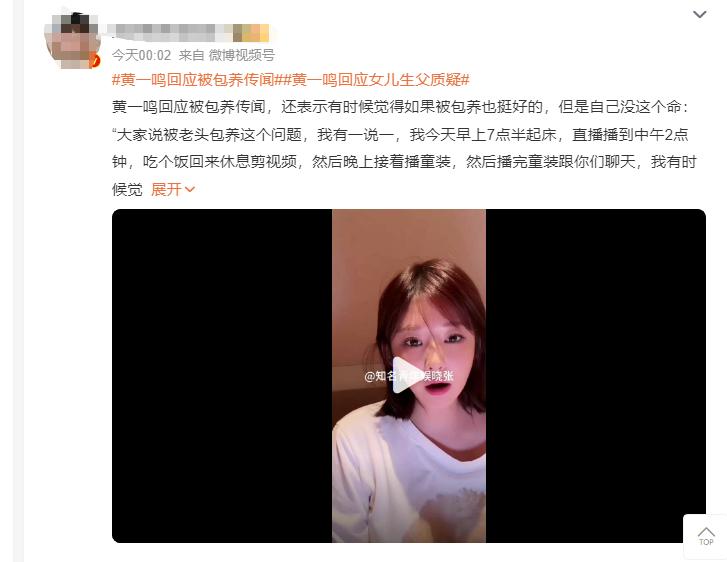Click the up arrow icon above TOP

tap(706, 531)
